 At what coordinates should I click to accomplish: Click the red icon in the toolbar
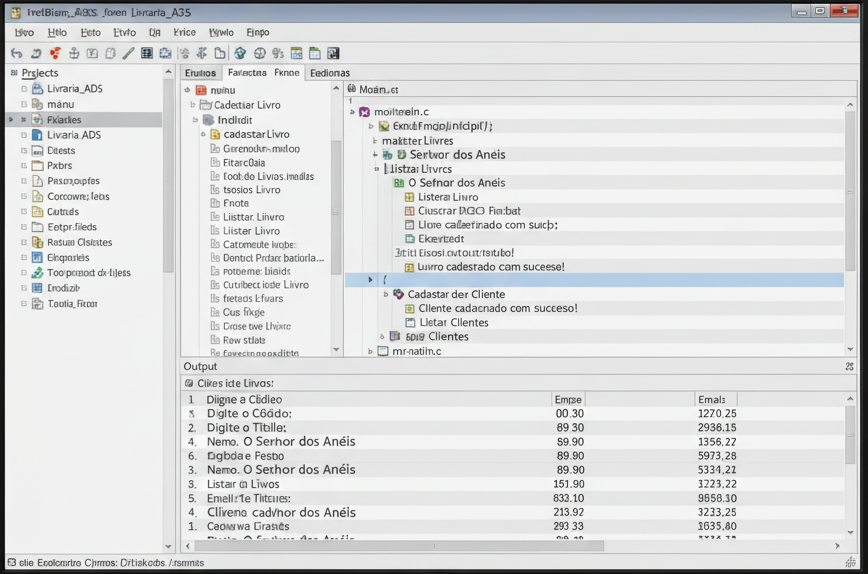pos(55,53)
